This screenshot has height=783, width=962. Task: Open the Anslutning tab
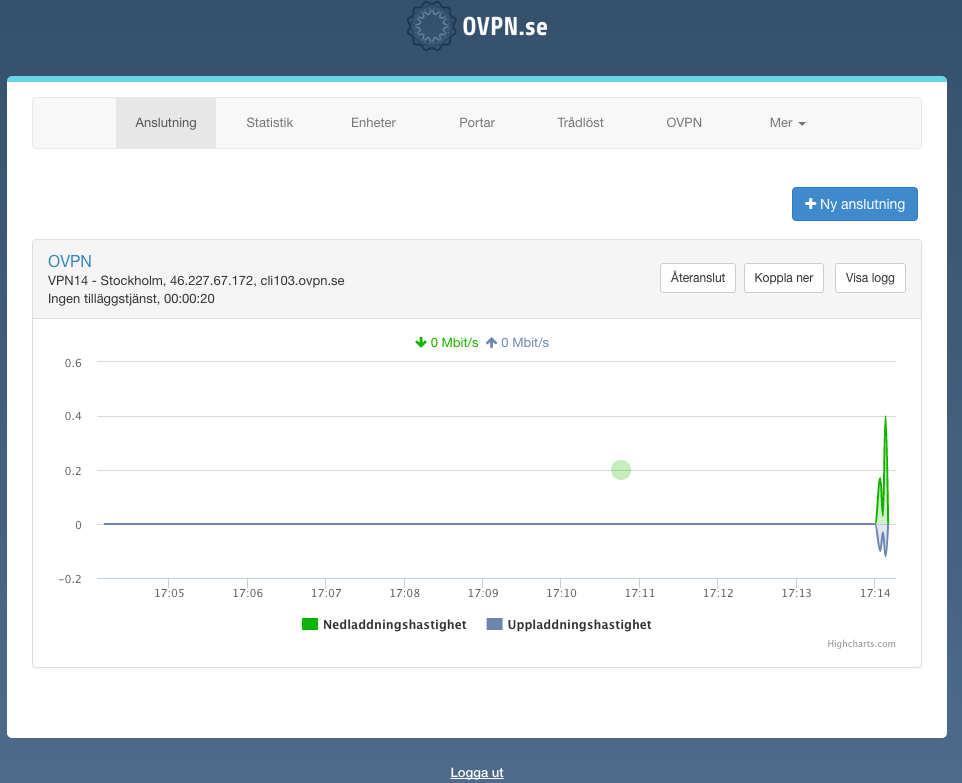coord(166,123)
